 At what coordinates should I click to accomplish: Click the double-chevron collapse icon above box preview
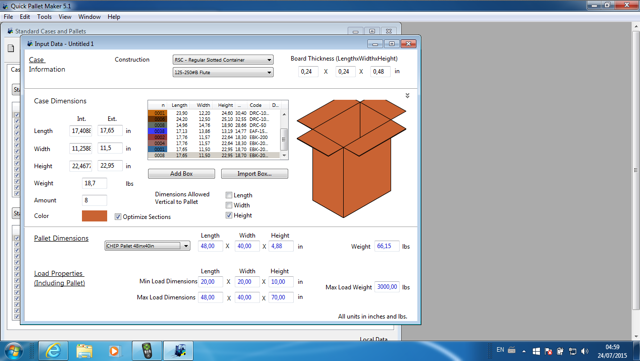tap(407, 96)
